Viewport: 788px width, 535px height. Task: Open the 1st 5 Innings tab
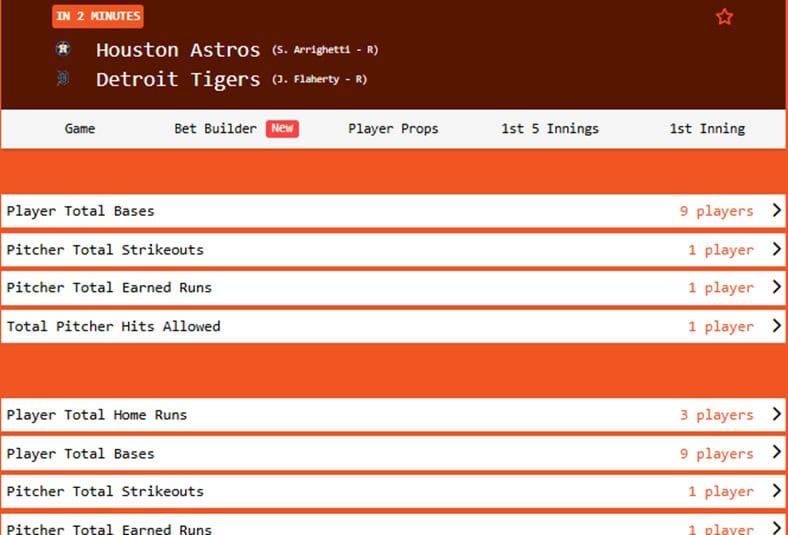pos(550,129)
